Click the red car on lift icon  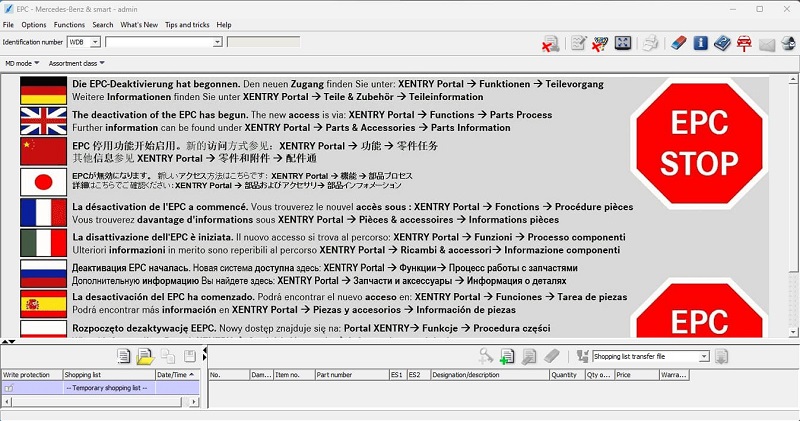744,43
